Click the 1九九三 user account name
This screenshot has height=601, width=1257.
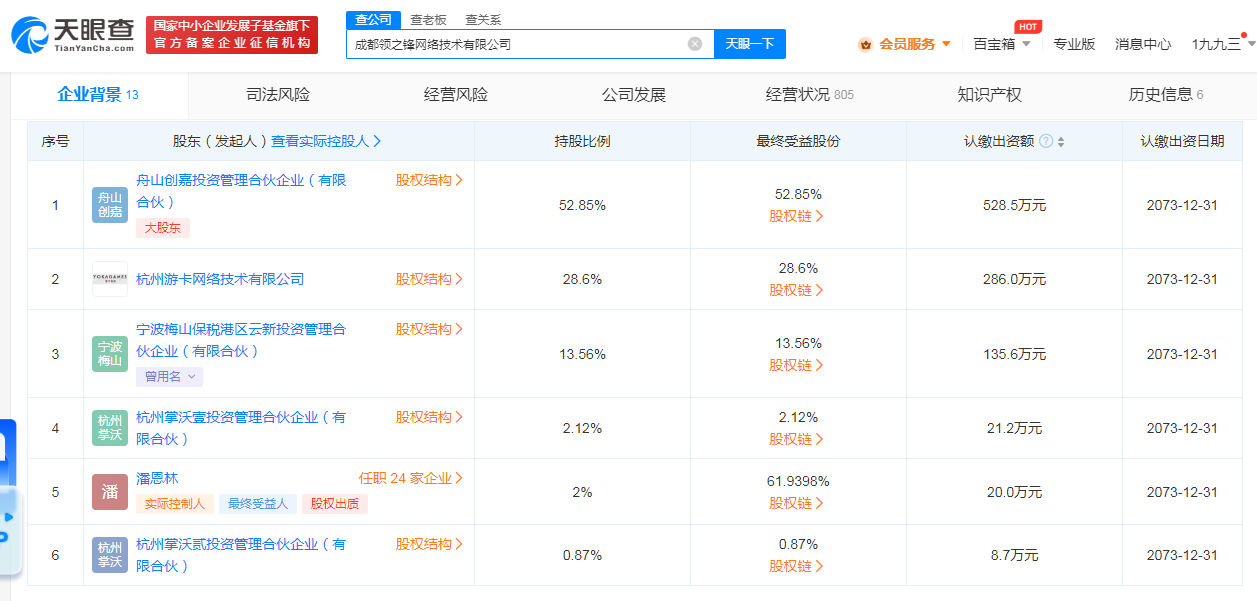click(1216, 44)
